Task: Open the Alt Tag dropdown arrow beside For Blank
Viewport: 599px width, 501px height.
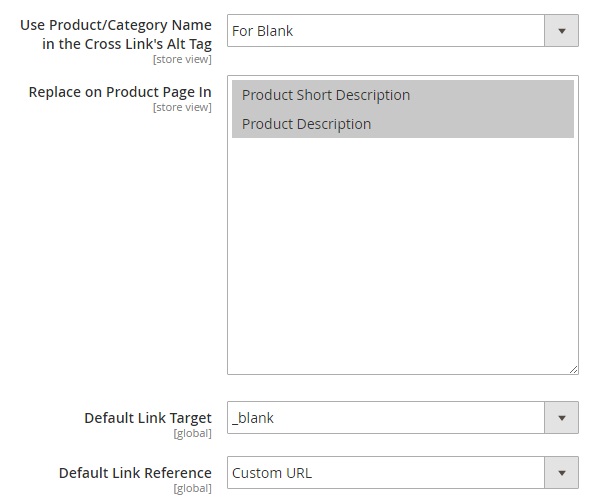Action: click(561, 31)
